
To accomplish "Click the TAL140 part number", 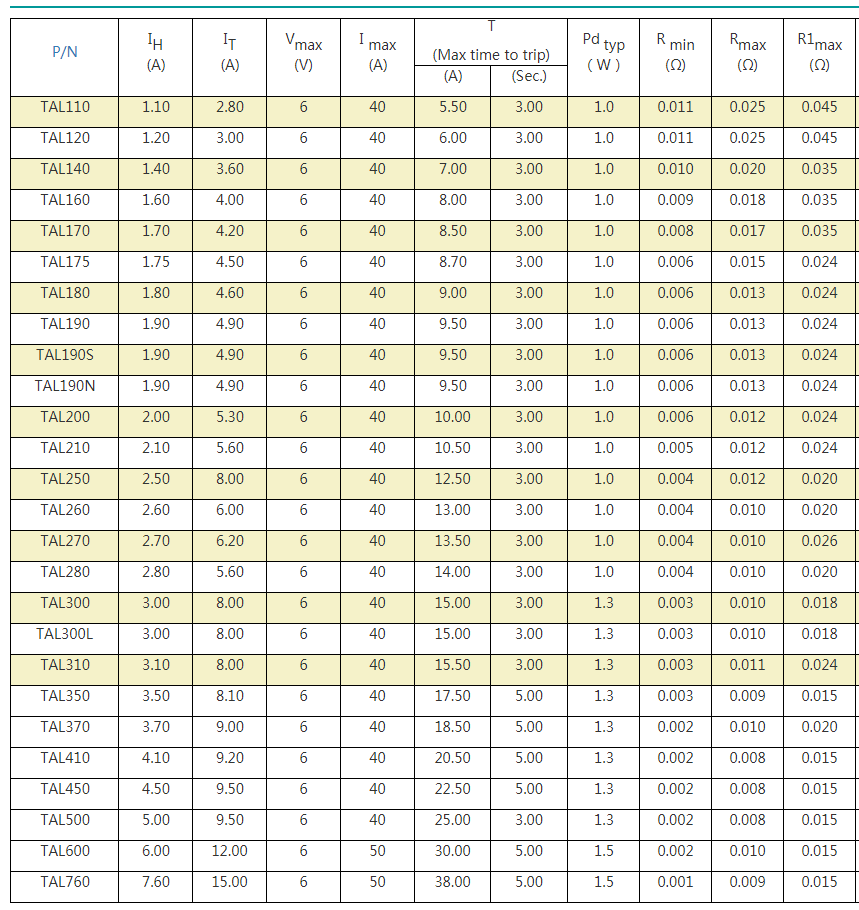I will 65,169.
